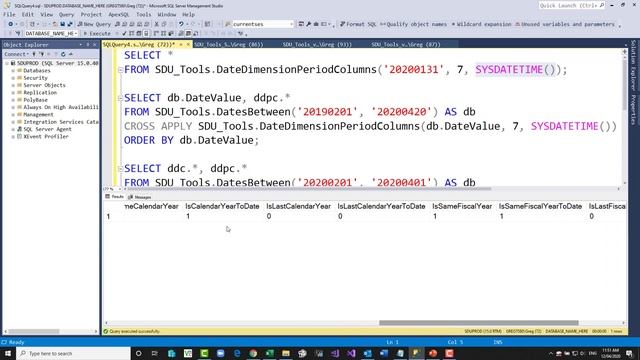640x360 pixels.
Task: Expand the Server Objects node
Action: (x=13, y=85)
